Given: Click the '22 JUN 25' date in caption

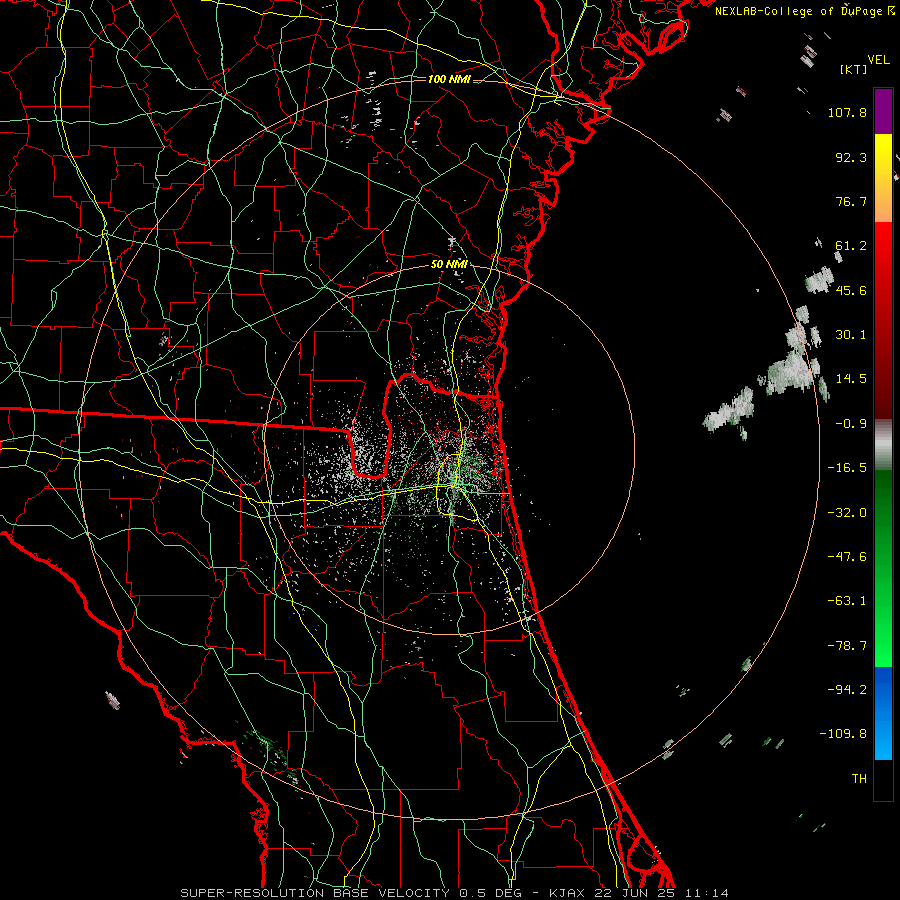Looking at the screenshot, I should tap(634, 893).
